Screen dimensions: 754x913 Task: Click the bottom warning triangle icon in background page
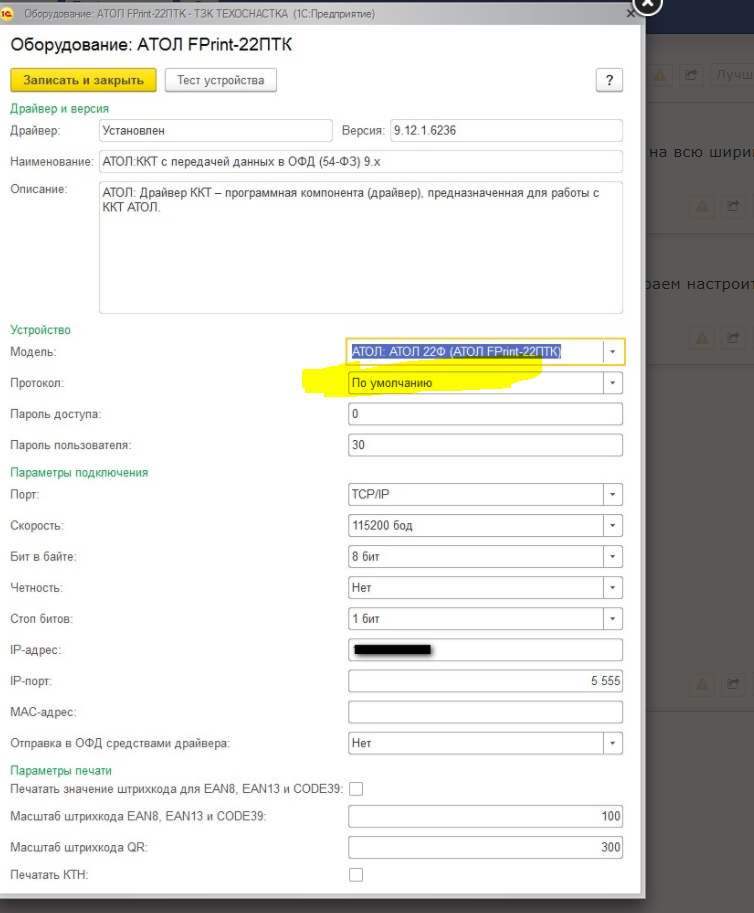[x=702, y=684]
